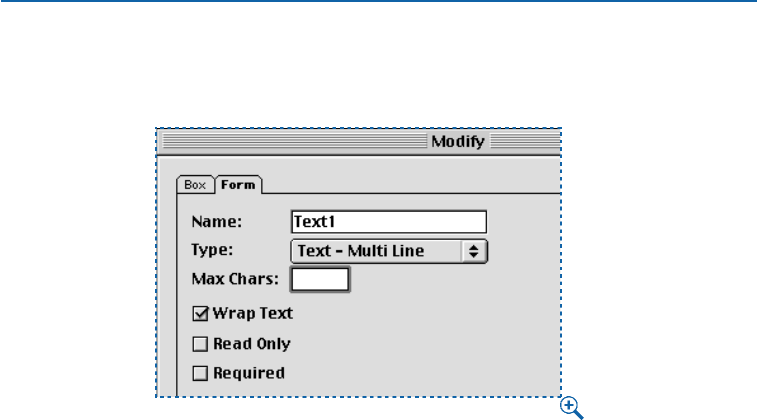Click into the Name text field

[388, 222]
